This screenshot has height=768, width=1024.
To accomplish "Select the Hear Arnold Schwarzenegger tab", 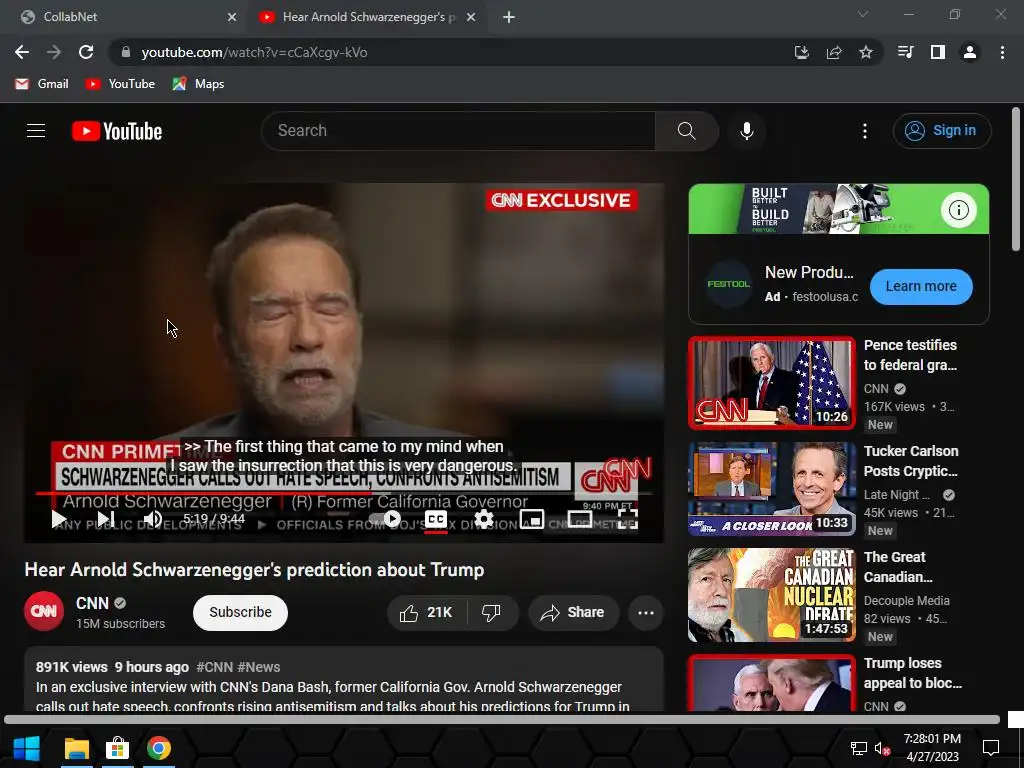I will (368, 17).
